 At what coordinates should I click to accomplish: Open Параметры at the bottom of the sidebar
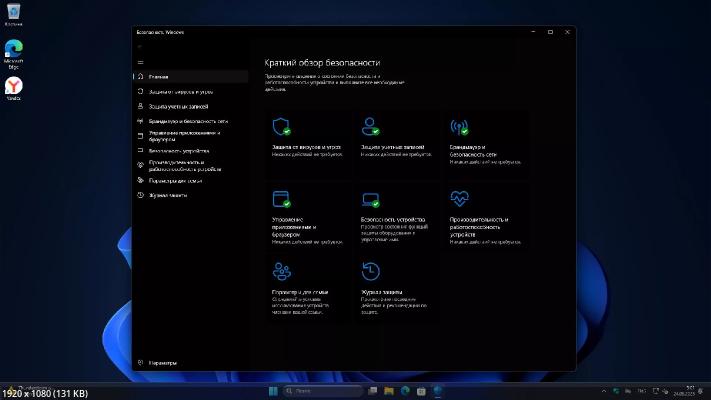coord(165,363)
